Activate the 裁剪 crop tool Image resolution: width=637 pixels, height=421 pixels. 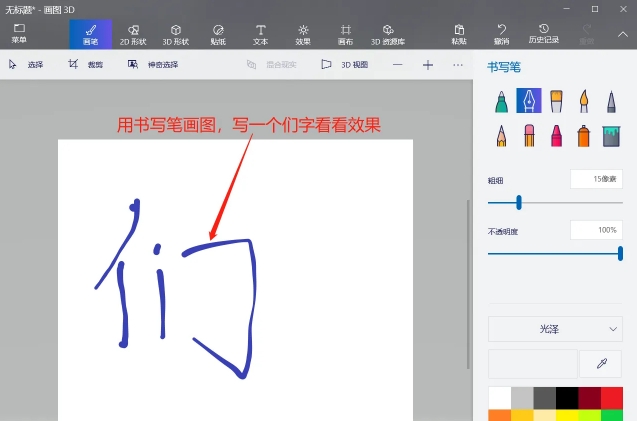pos(85,64)
